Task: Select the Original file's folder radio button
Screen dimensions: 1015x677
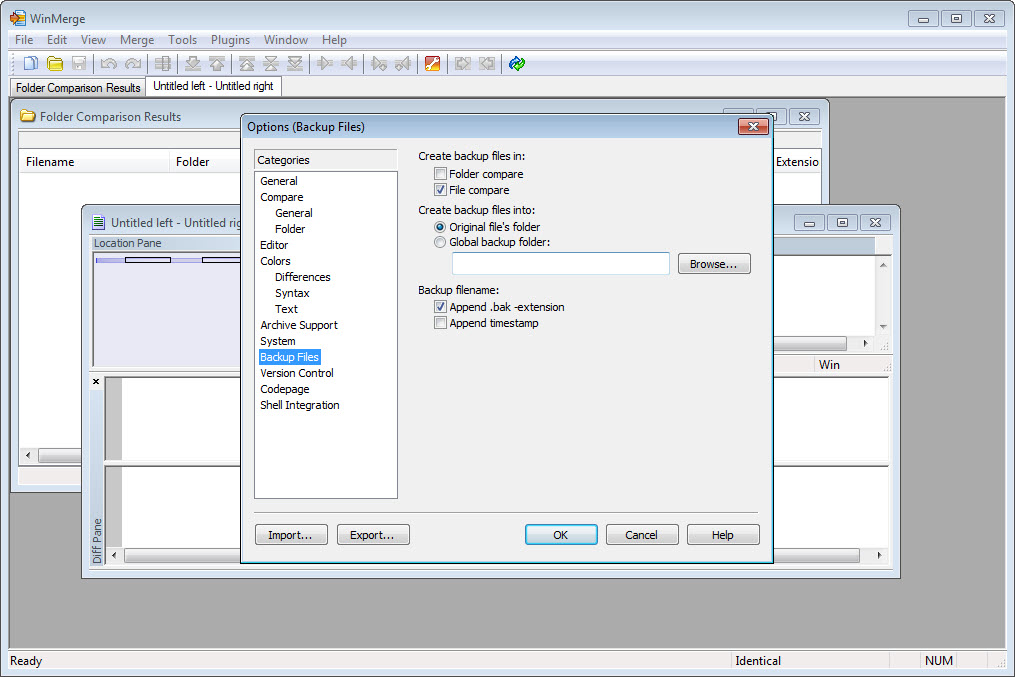Action: pyautogui.click(x=440, y=227)
